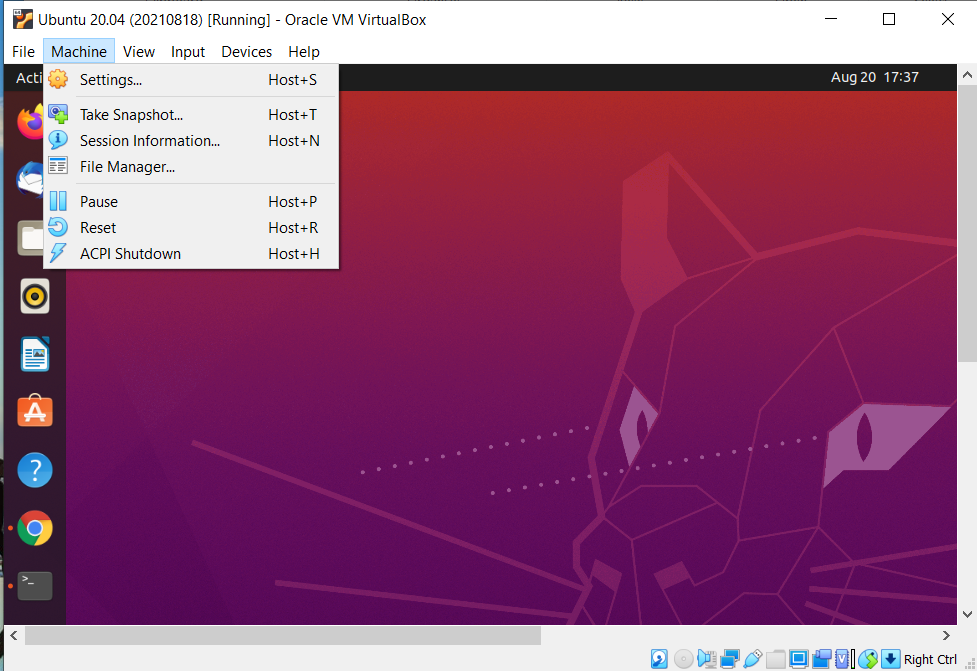Click the shared folders status icon

coord(776,659)
